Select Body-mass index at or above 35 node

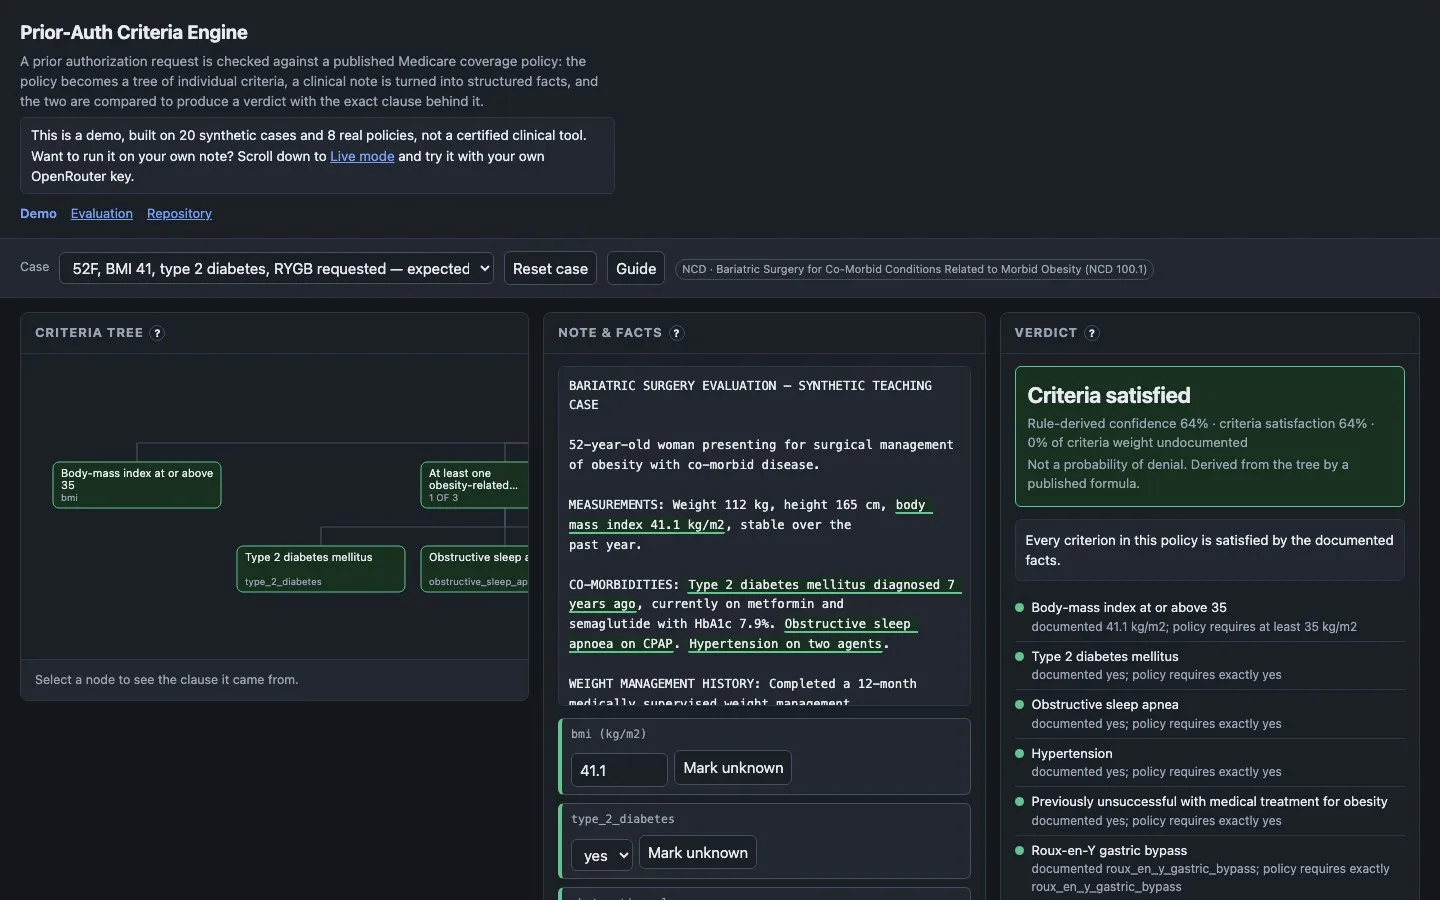pos(137,485)
